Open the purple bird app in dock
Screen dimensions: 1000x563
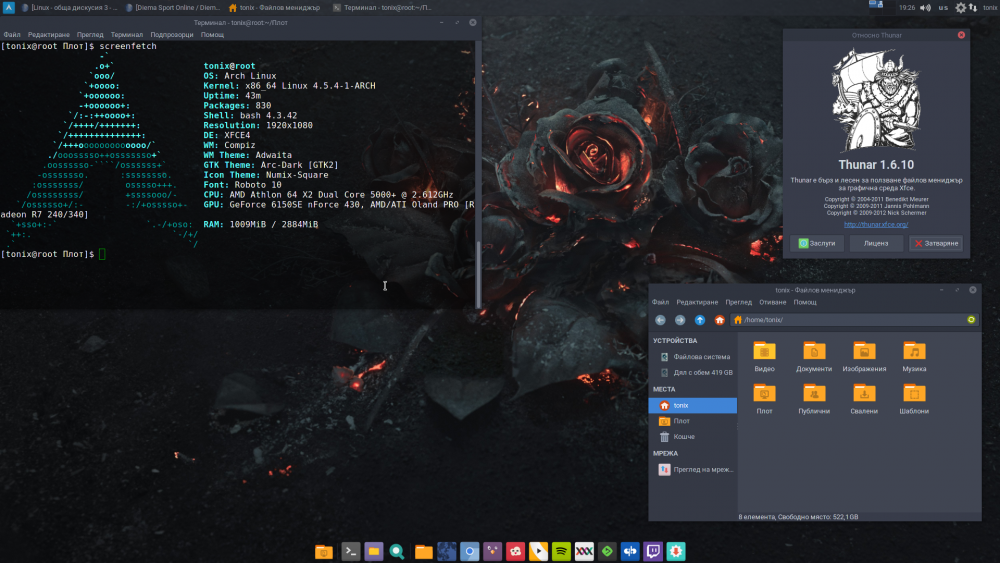click(x=492, y=552)
